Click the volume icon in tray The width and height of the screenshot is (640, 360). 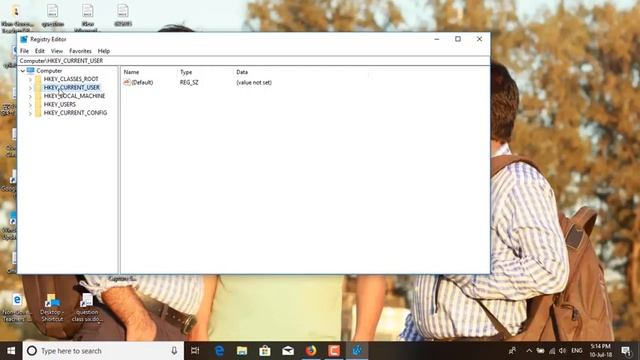tap(562, 351)
